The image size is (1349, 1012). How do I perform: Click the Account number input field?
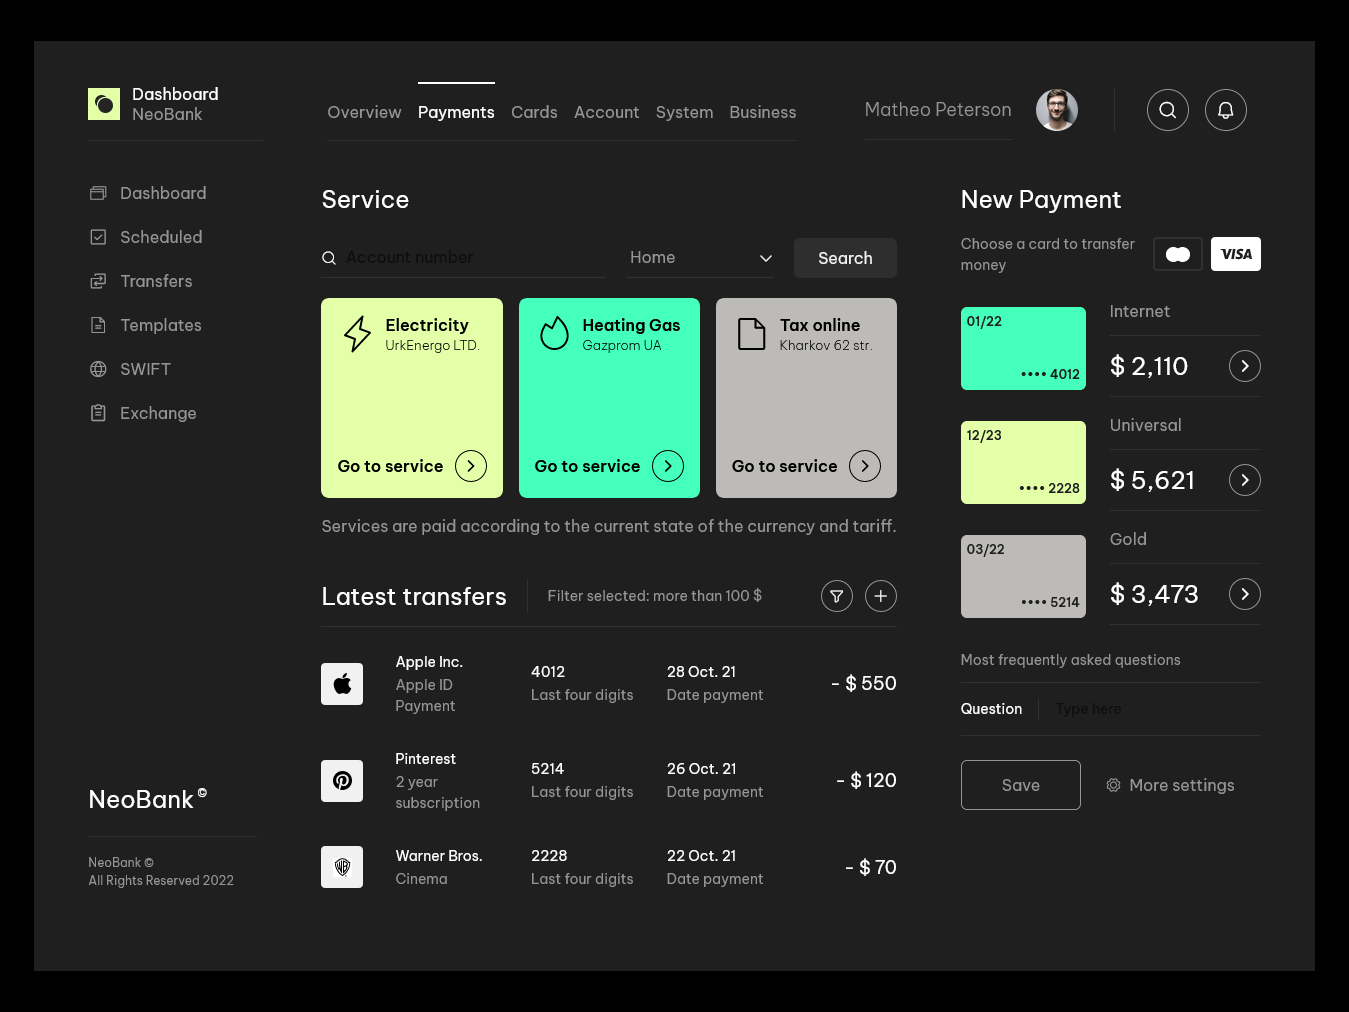click(470, 258)
